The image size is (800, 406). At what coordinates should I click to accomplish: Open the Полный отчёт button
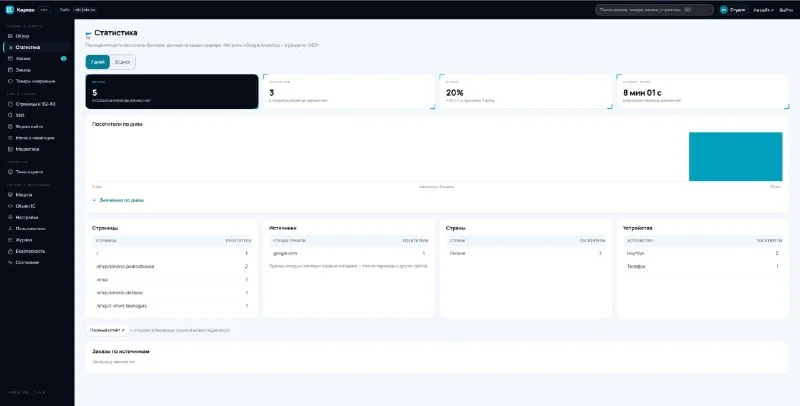click(x=107, y=330)
